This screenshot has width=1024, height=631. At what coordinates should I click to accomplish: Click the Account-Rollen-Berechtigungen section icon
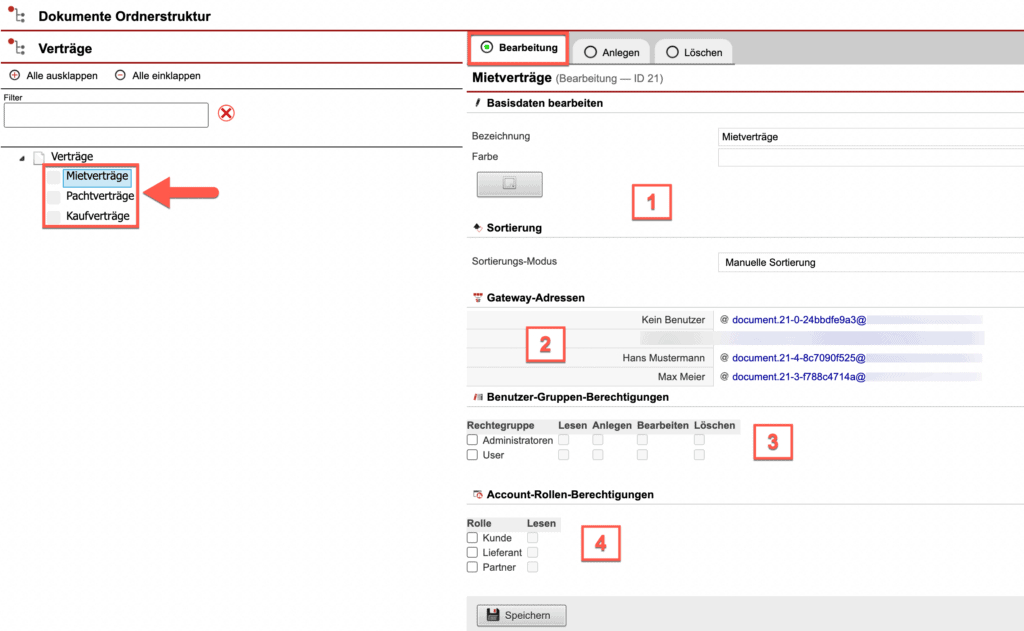[477, 493]
